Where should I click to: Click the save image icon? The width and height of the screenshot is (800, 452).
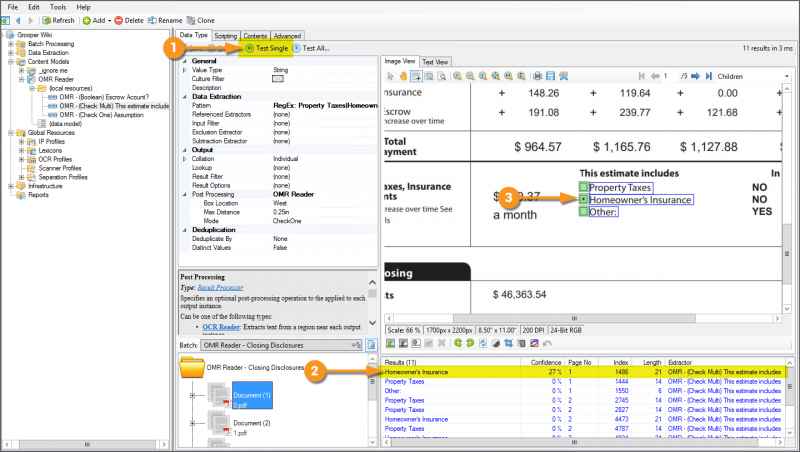tap(550, 76)
